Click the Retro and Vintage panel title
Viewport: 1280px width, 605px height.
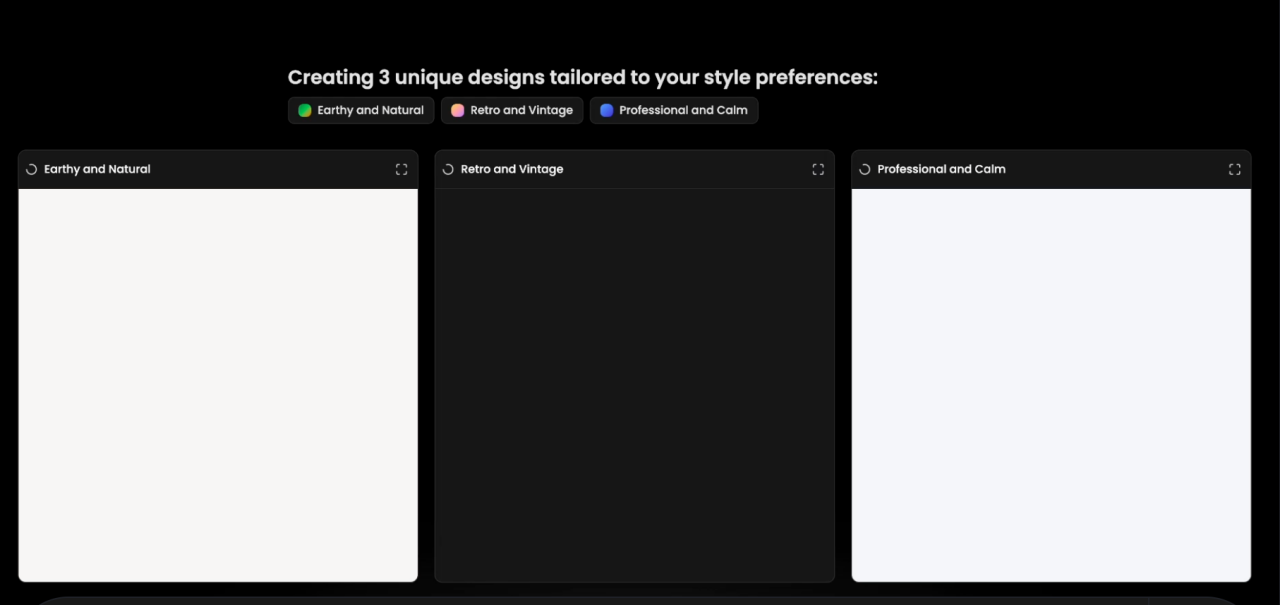point(512,169)
